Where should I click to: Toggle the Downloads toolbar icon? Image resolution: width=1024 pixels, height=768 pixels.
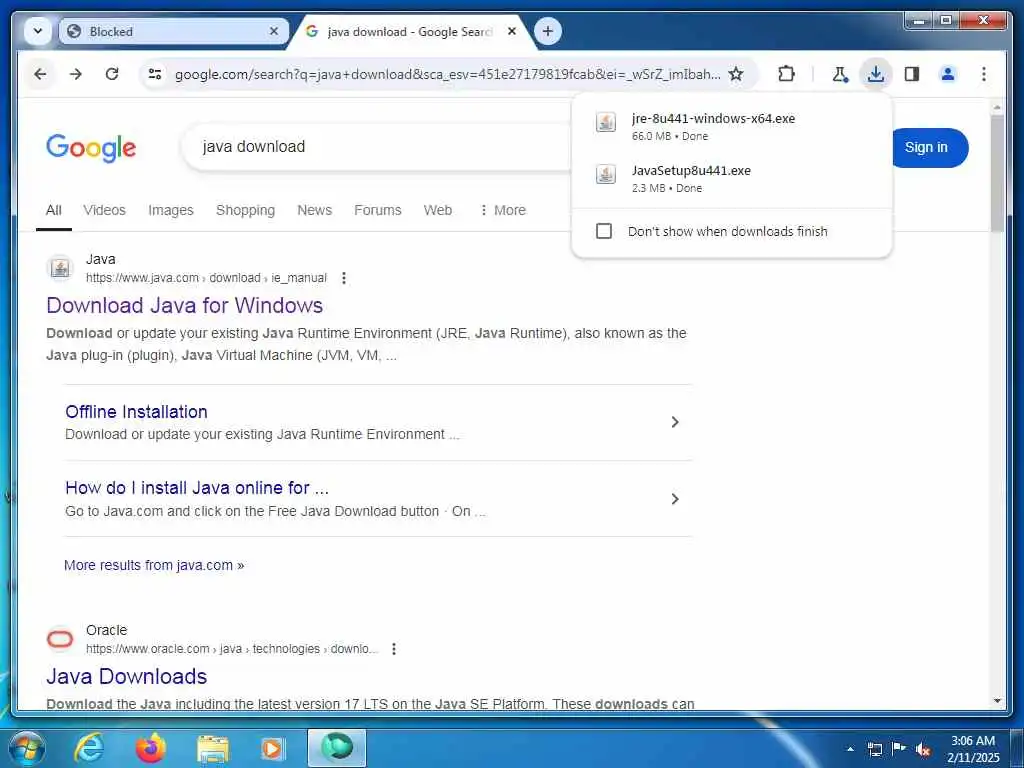pos(876,74)
